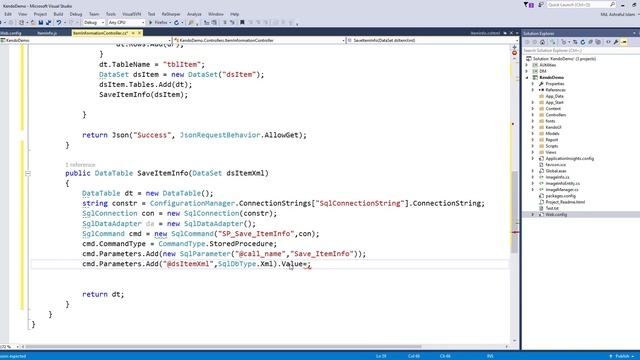This screenshot has width=640, height=360.
Task: Click the '1 reference' CodeLens link
Action: (x=80, y=165)
